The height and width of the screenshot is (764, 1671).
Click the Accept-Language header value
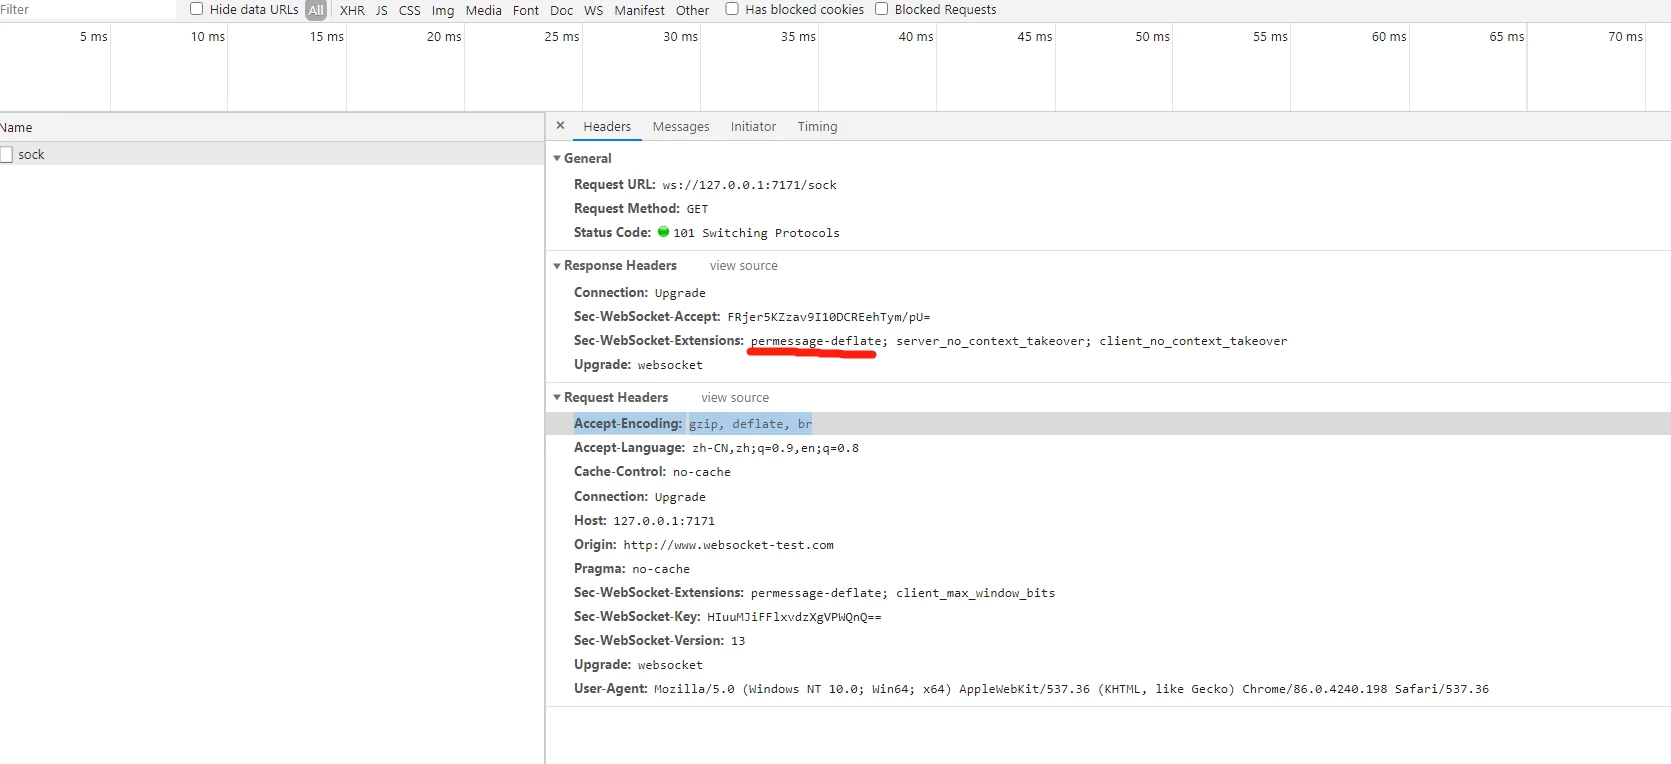(x=775, y=448)
